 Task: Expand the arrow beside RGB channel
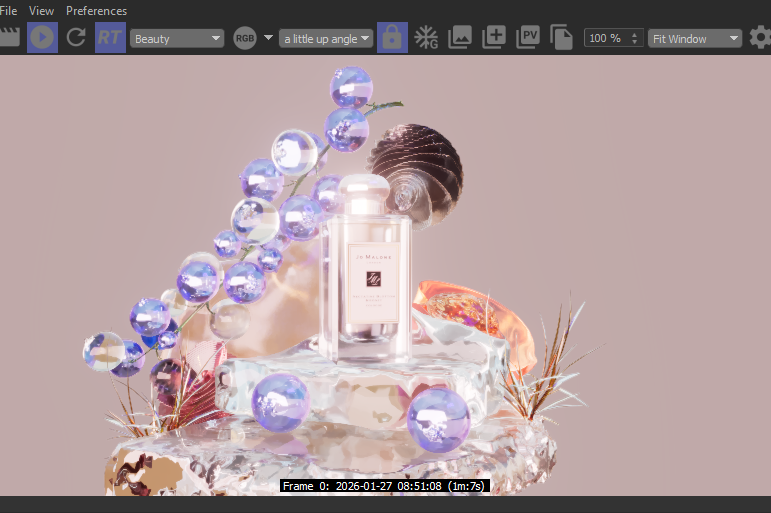[x=268, y=38]
